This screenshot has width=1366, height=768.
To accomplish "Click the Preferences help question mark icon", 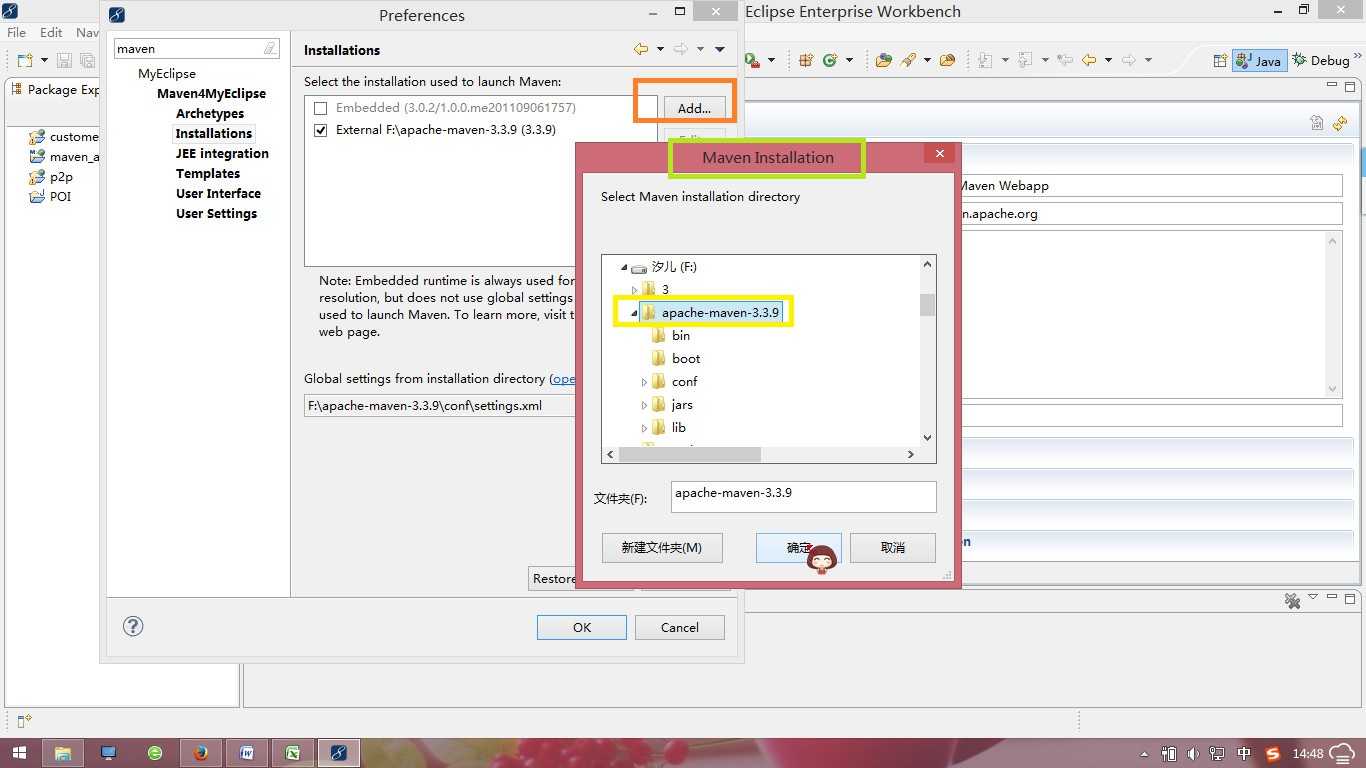I will pos(133,626).
